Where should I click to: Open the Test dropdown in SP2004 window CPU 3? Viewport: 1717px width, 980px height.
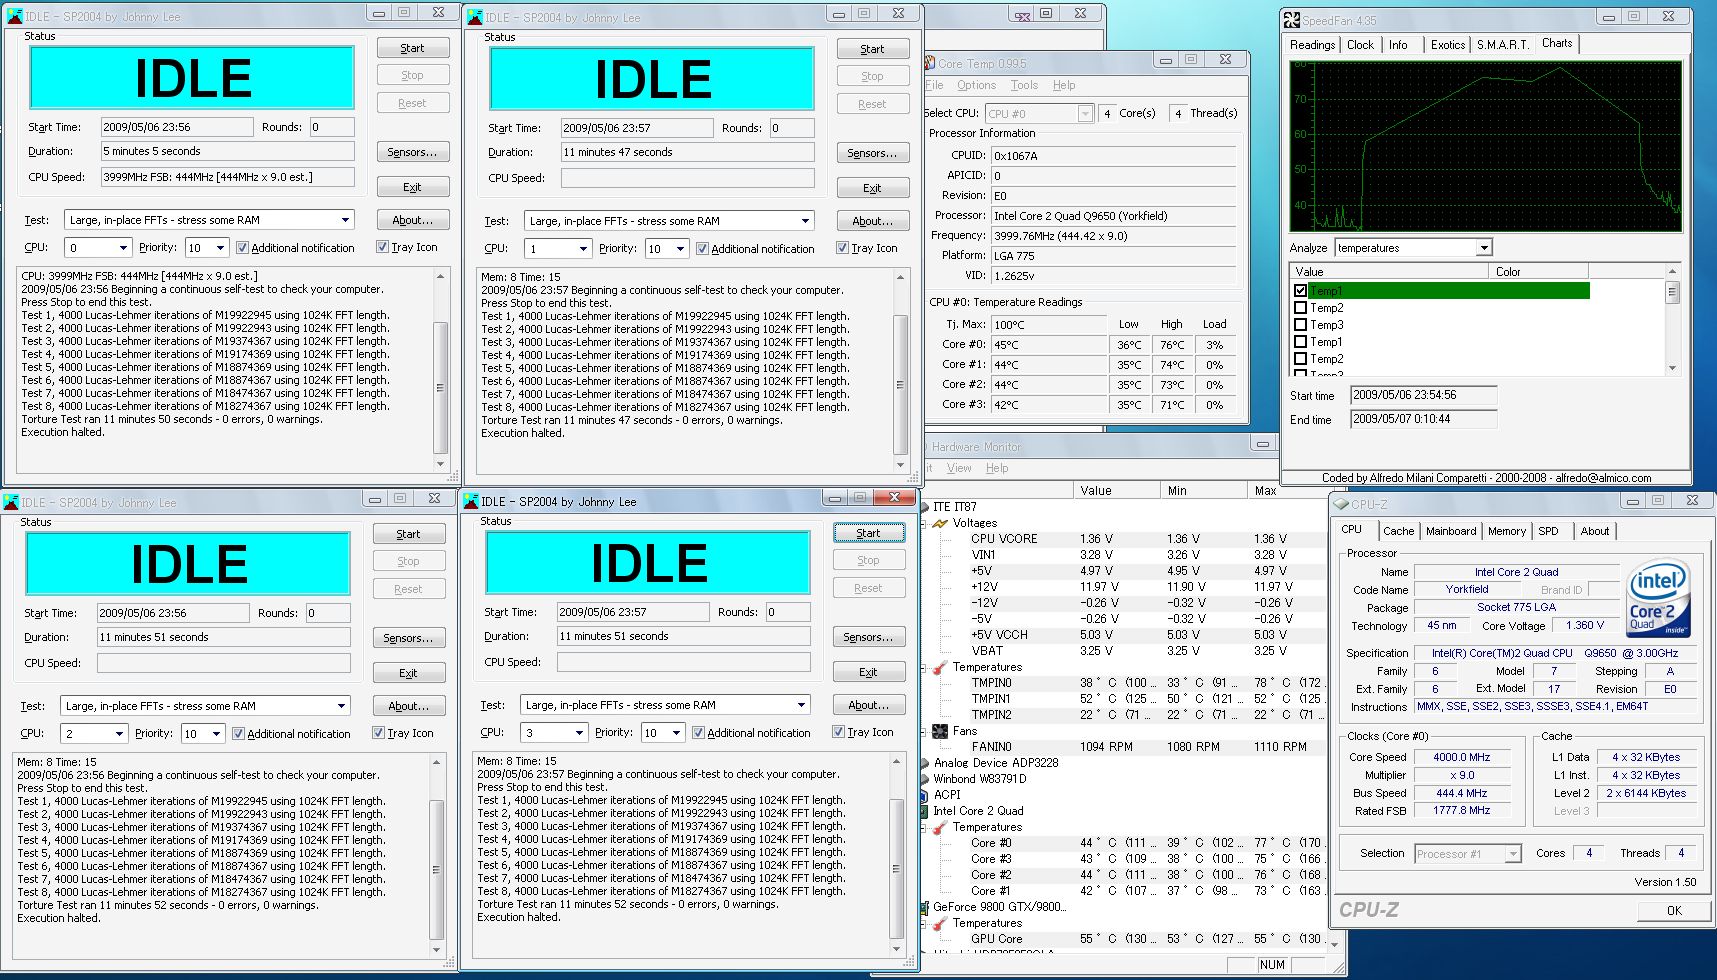tap(801, 705)
